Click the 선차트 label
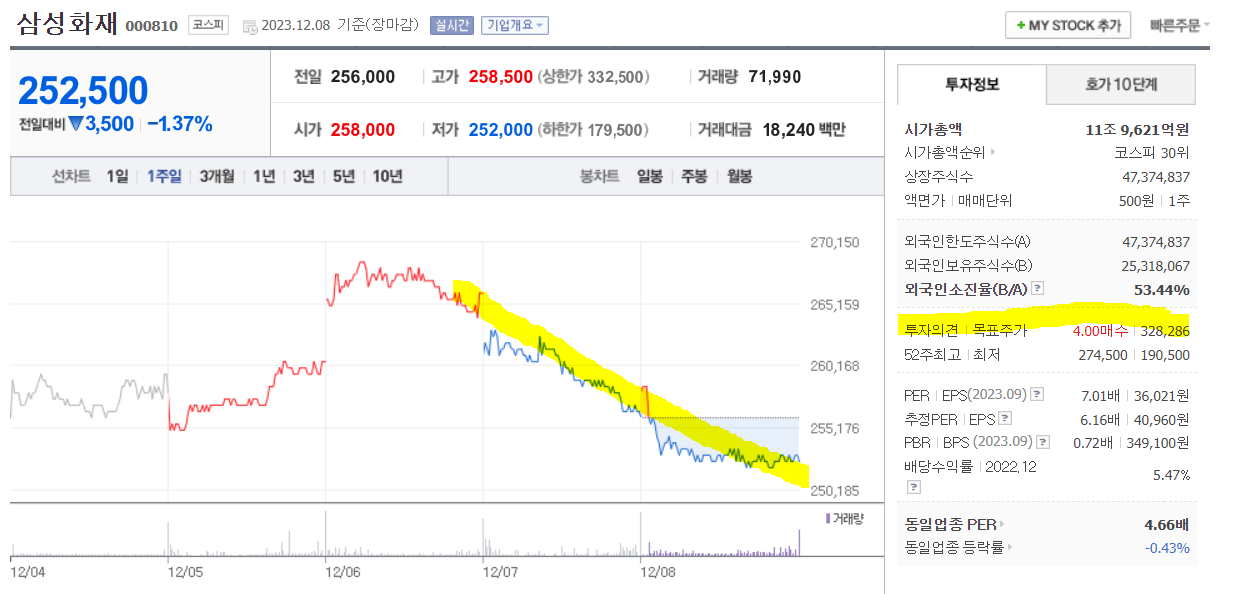The height and width of the screenshot is (594, 1238). coord(71,177)
